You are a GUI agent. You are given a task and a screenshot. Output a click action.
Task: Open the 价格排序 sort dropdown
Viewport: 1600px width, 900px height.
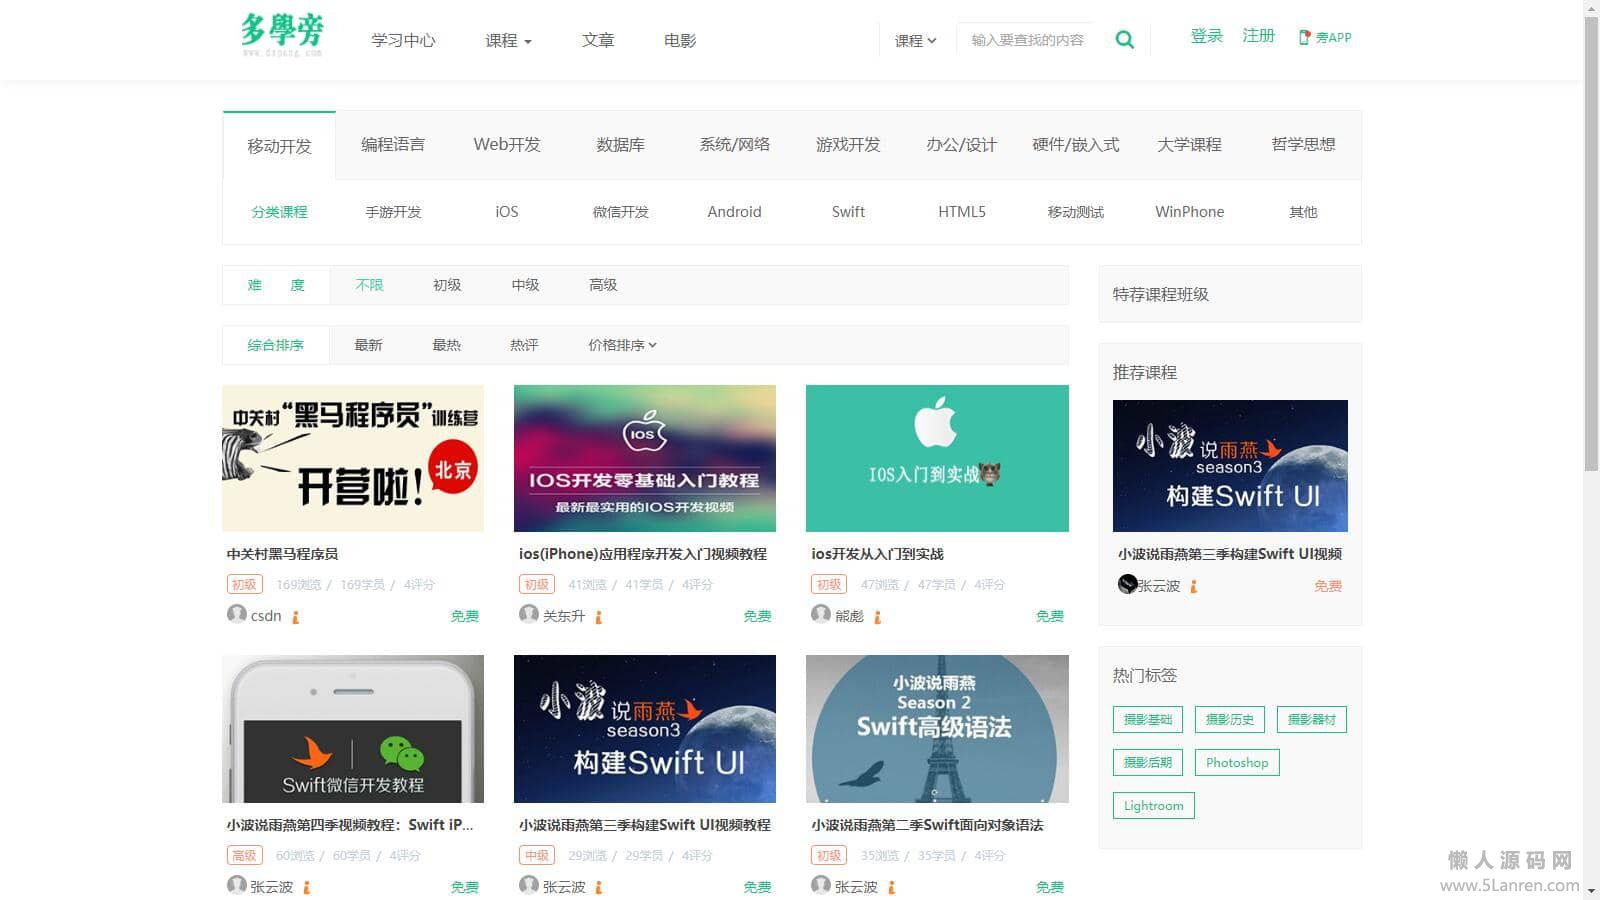(622, 345)
